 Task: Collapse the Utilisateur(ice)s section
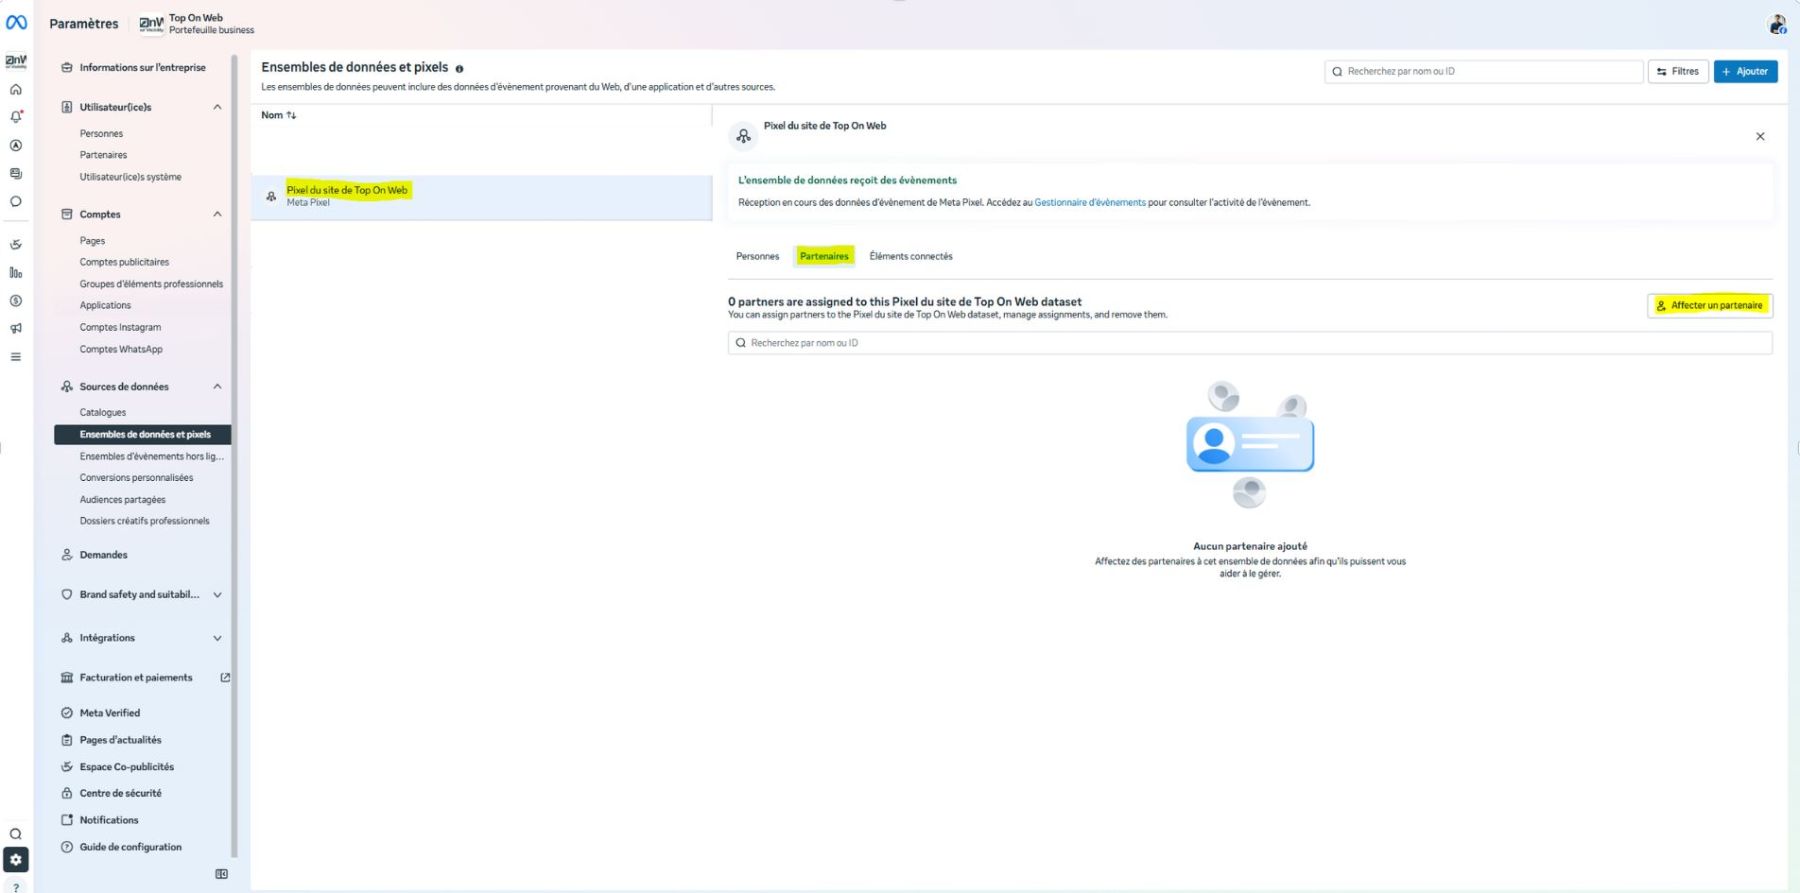coord(217,107)
